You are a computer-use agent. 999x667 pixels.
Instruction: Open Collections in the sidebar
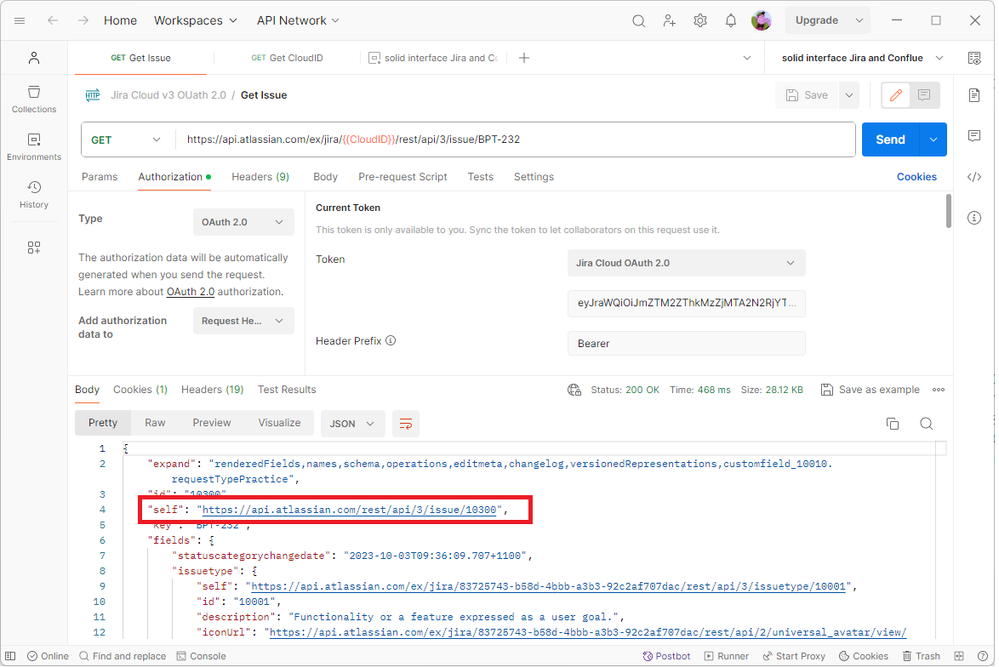click(x=34, y=99)
